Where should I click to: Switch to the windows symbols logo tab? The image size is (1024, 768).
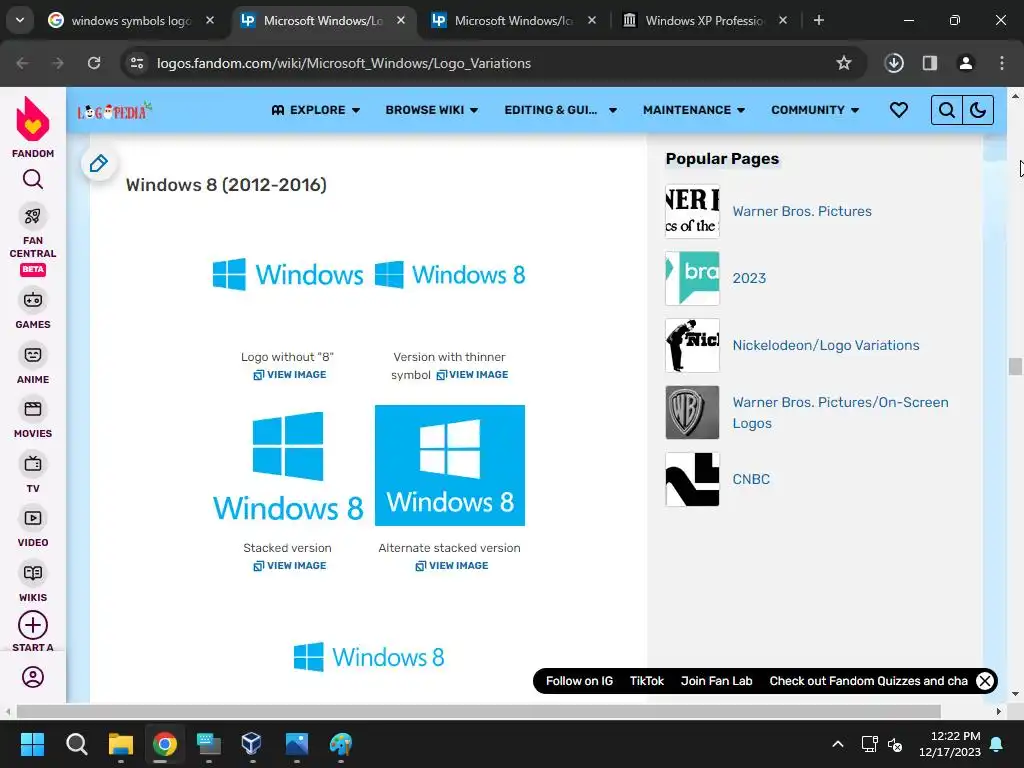tap(131, 21)
